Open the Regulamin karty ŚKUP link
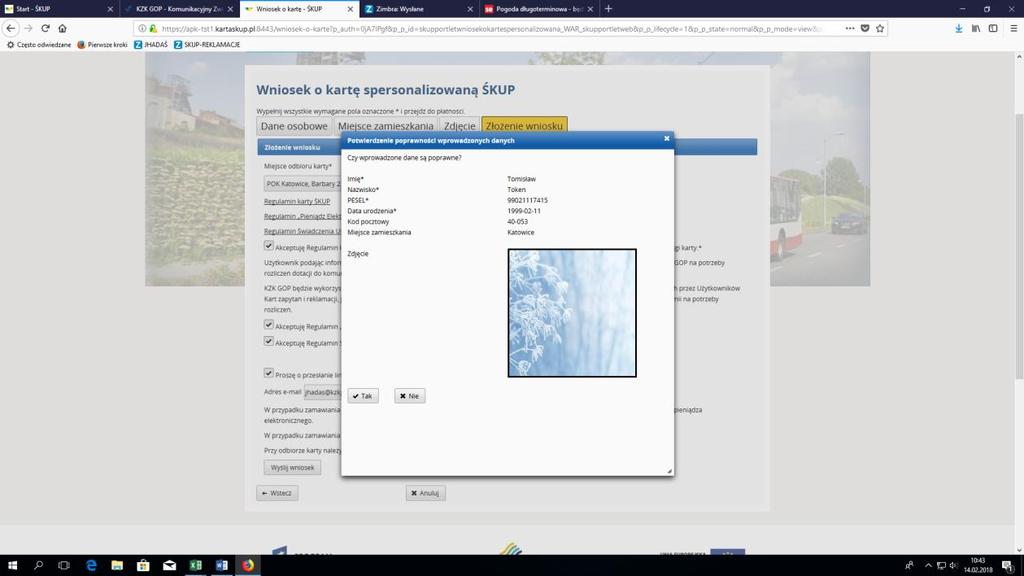The image size is (1024, 576). (x=297, y=201)
